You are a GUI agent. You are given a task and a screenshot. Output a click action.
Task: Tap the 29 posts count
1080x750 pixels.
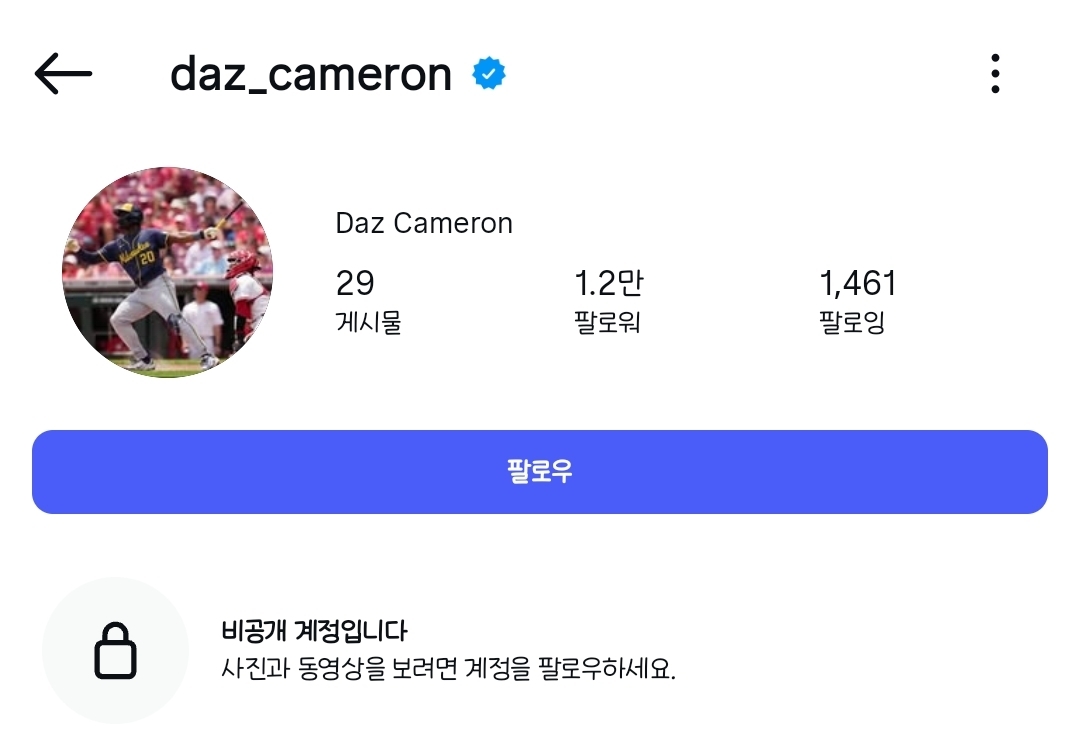coord(355,283)
